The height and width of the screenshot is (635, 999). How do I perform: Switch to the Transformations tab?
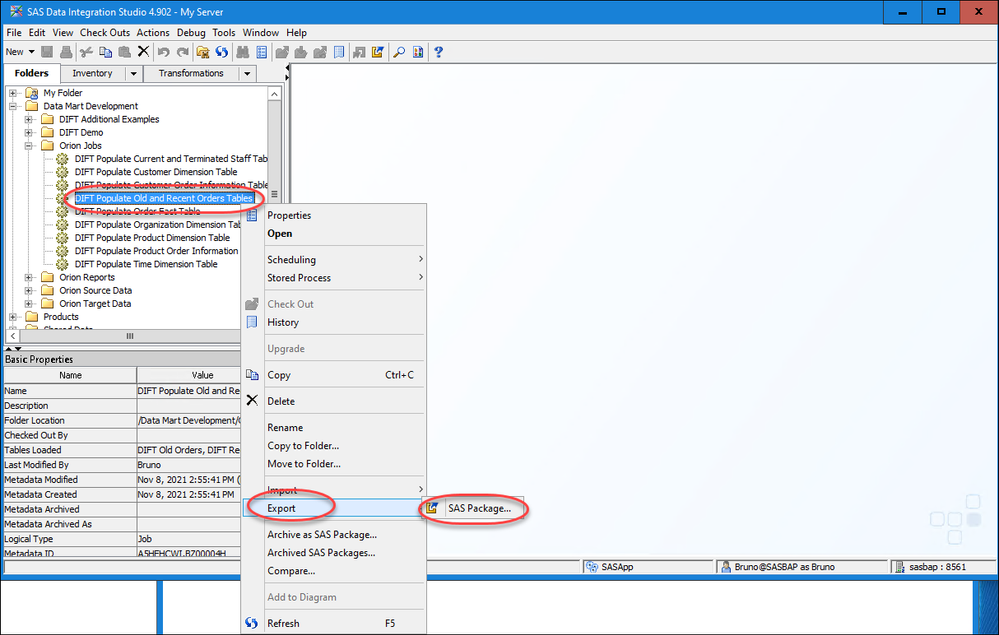(x=190, y=73)
